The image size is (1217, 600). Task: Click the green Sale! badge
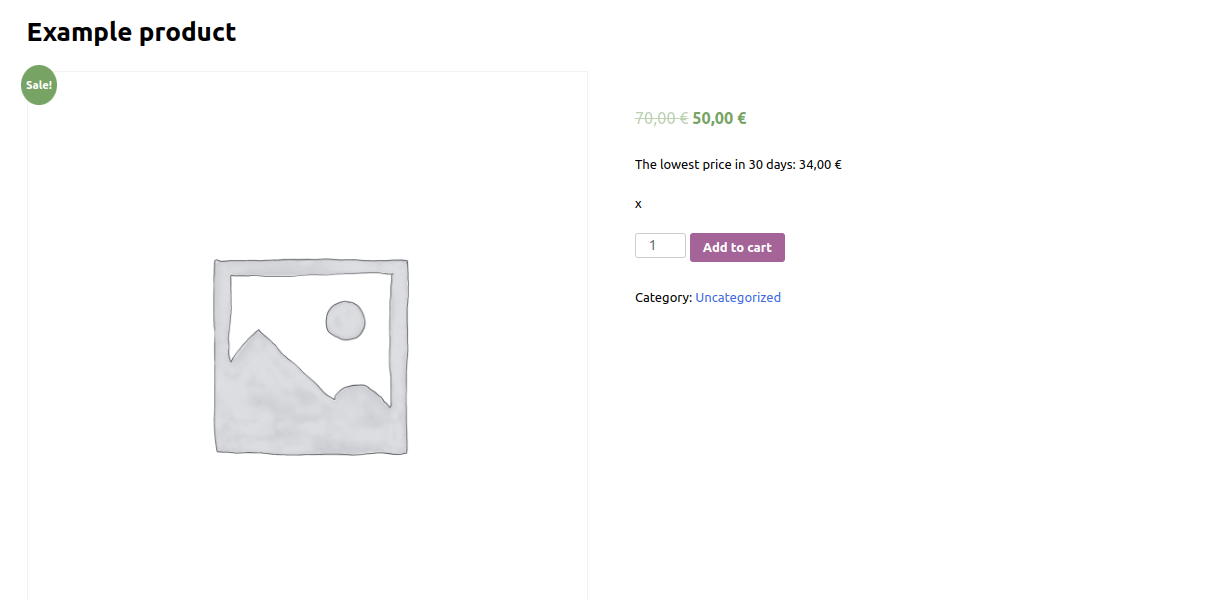point(39,85)
